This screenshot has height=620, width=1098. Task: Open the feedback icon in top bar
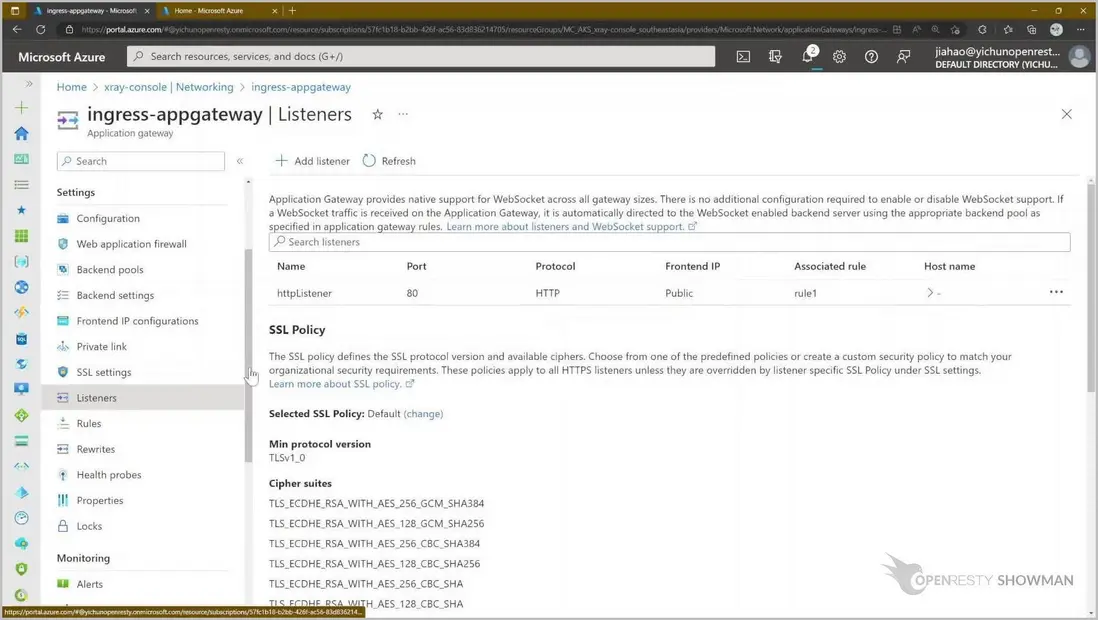(x=903, y=57)
